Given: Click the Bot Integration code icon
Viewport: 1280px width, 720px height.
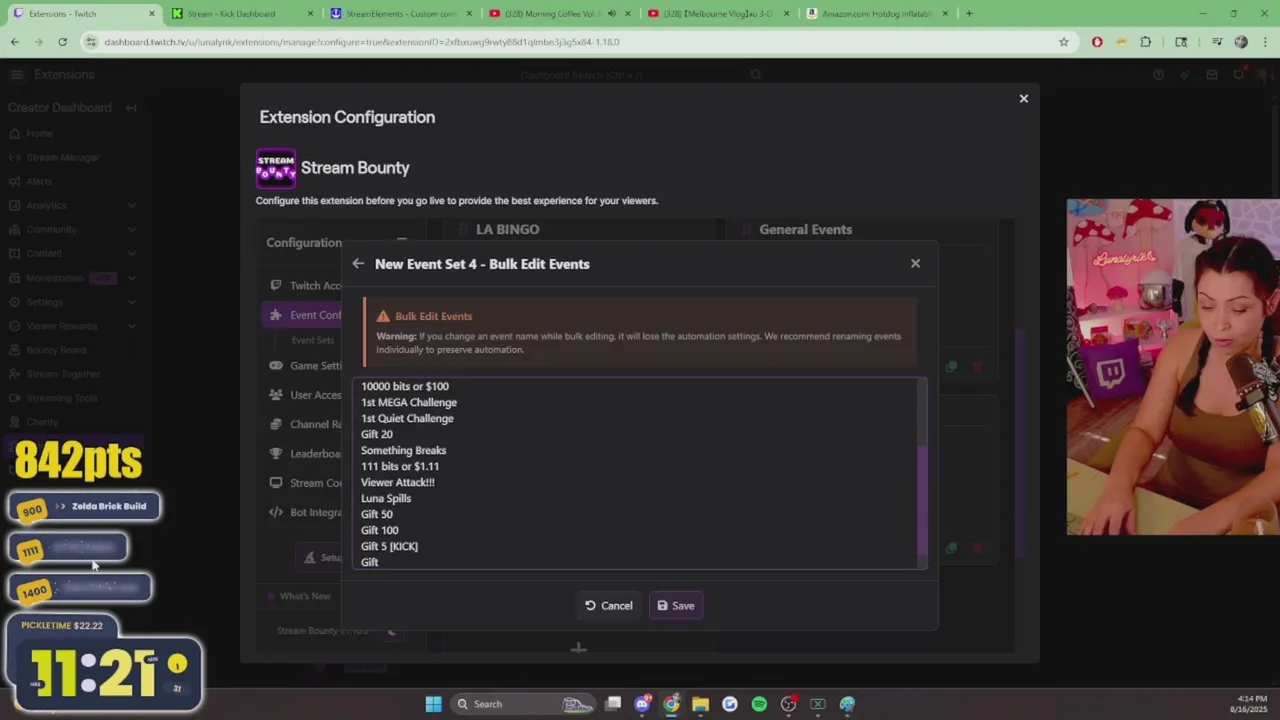Looking at the screenshot, I should point(276,512).
